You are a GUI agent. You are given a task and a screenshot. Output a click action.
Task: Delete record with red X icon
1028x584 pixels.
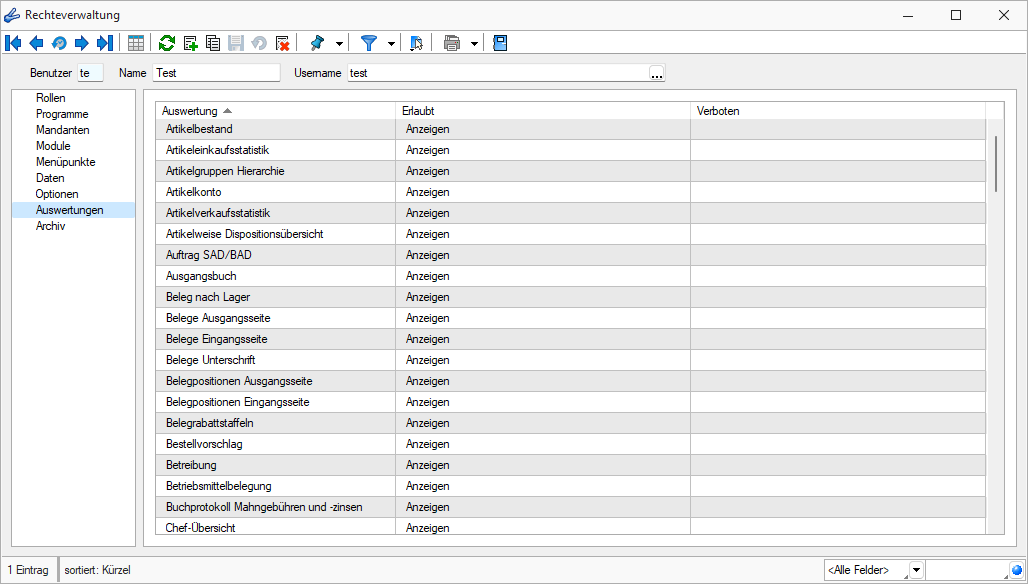click(x=283, y=43)
